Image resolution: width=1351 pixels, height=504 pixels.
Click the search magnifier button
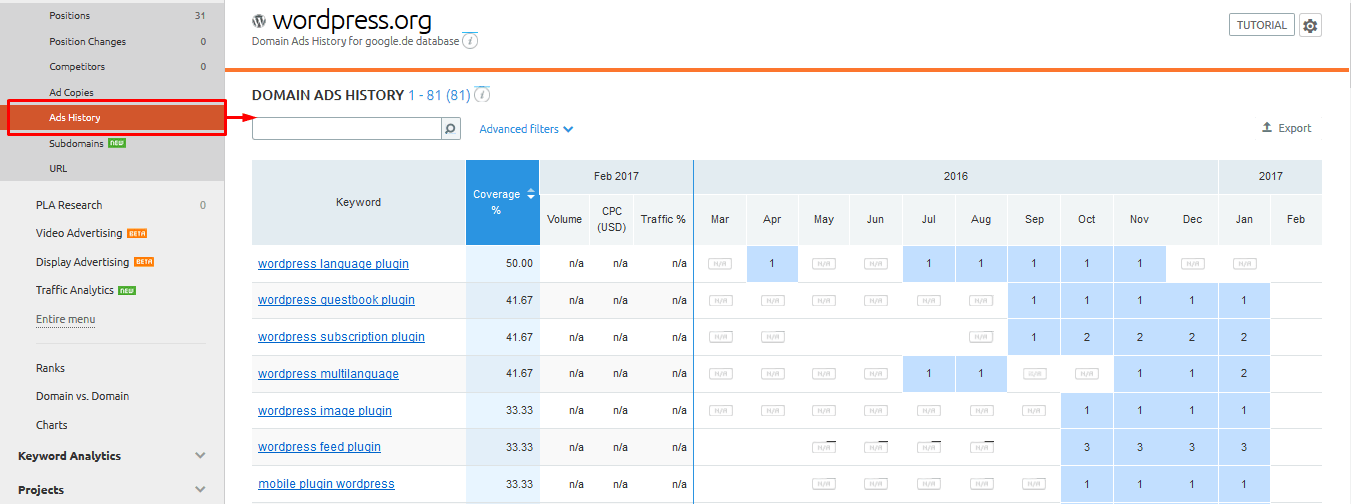point(450,129)
